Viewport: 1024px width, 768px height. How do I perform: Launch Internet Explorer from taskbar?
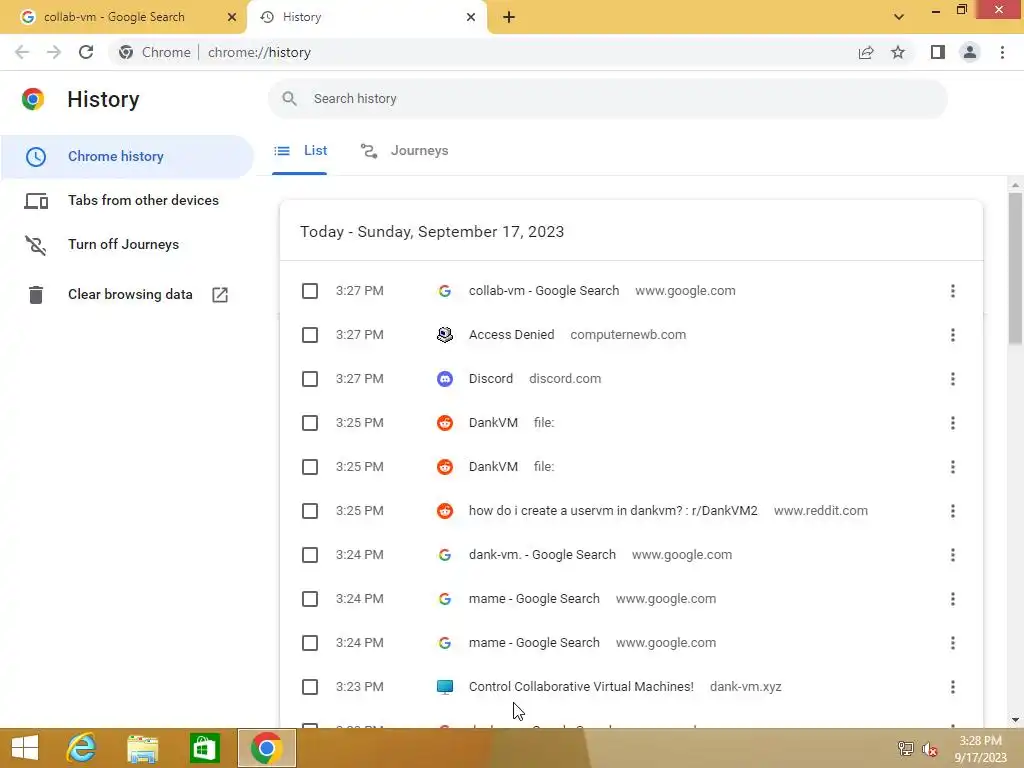(82, 748)
